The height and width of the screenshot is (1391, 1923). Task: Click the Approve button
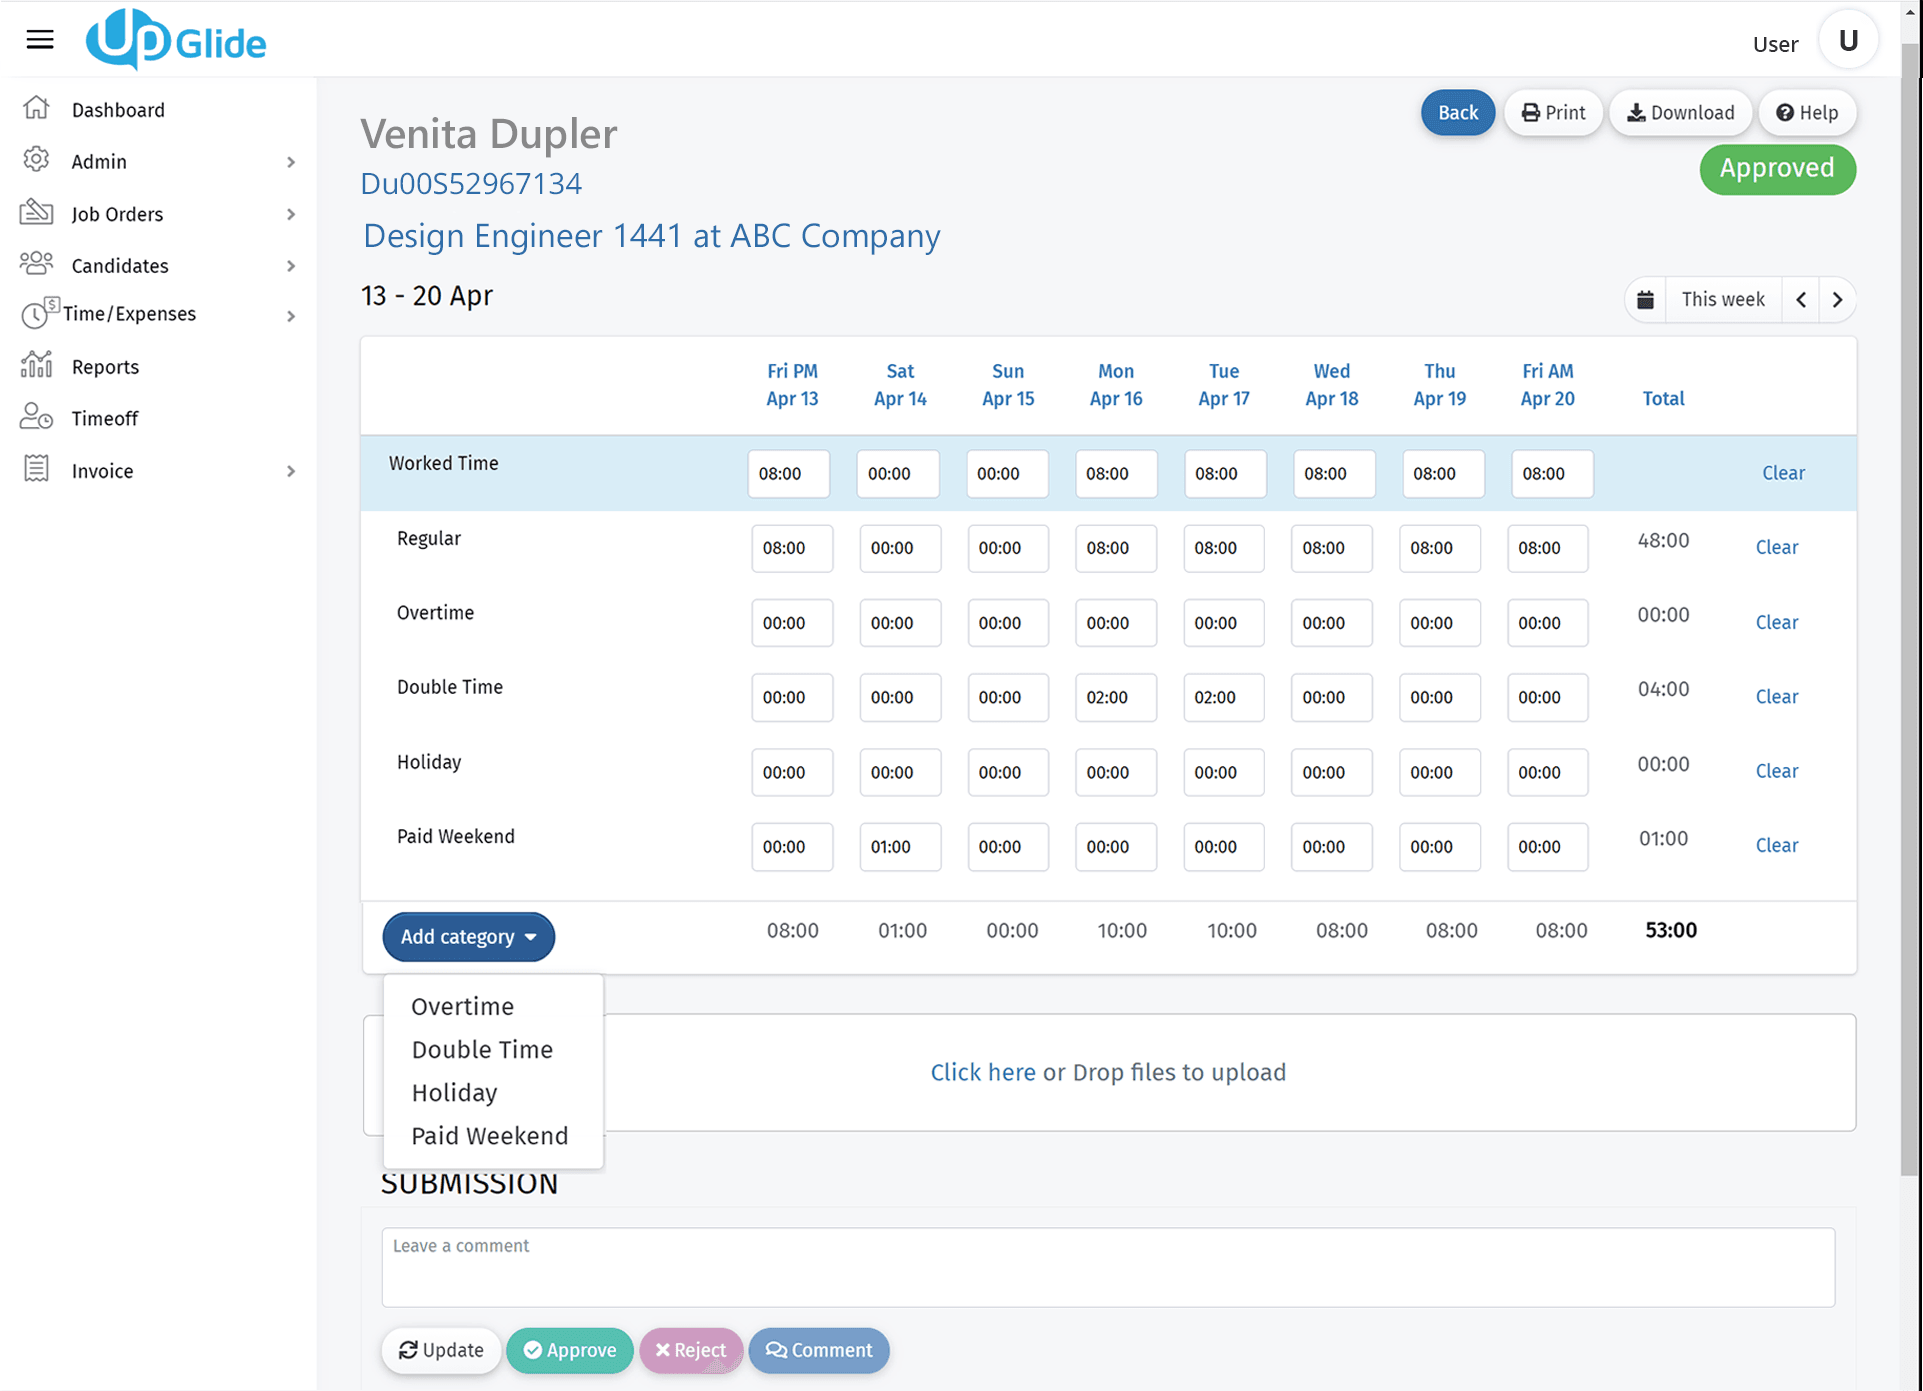[x=570, y=1350]
